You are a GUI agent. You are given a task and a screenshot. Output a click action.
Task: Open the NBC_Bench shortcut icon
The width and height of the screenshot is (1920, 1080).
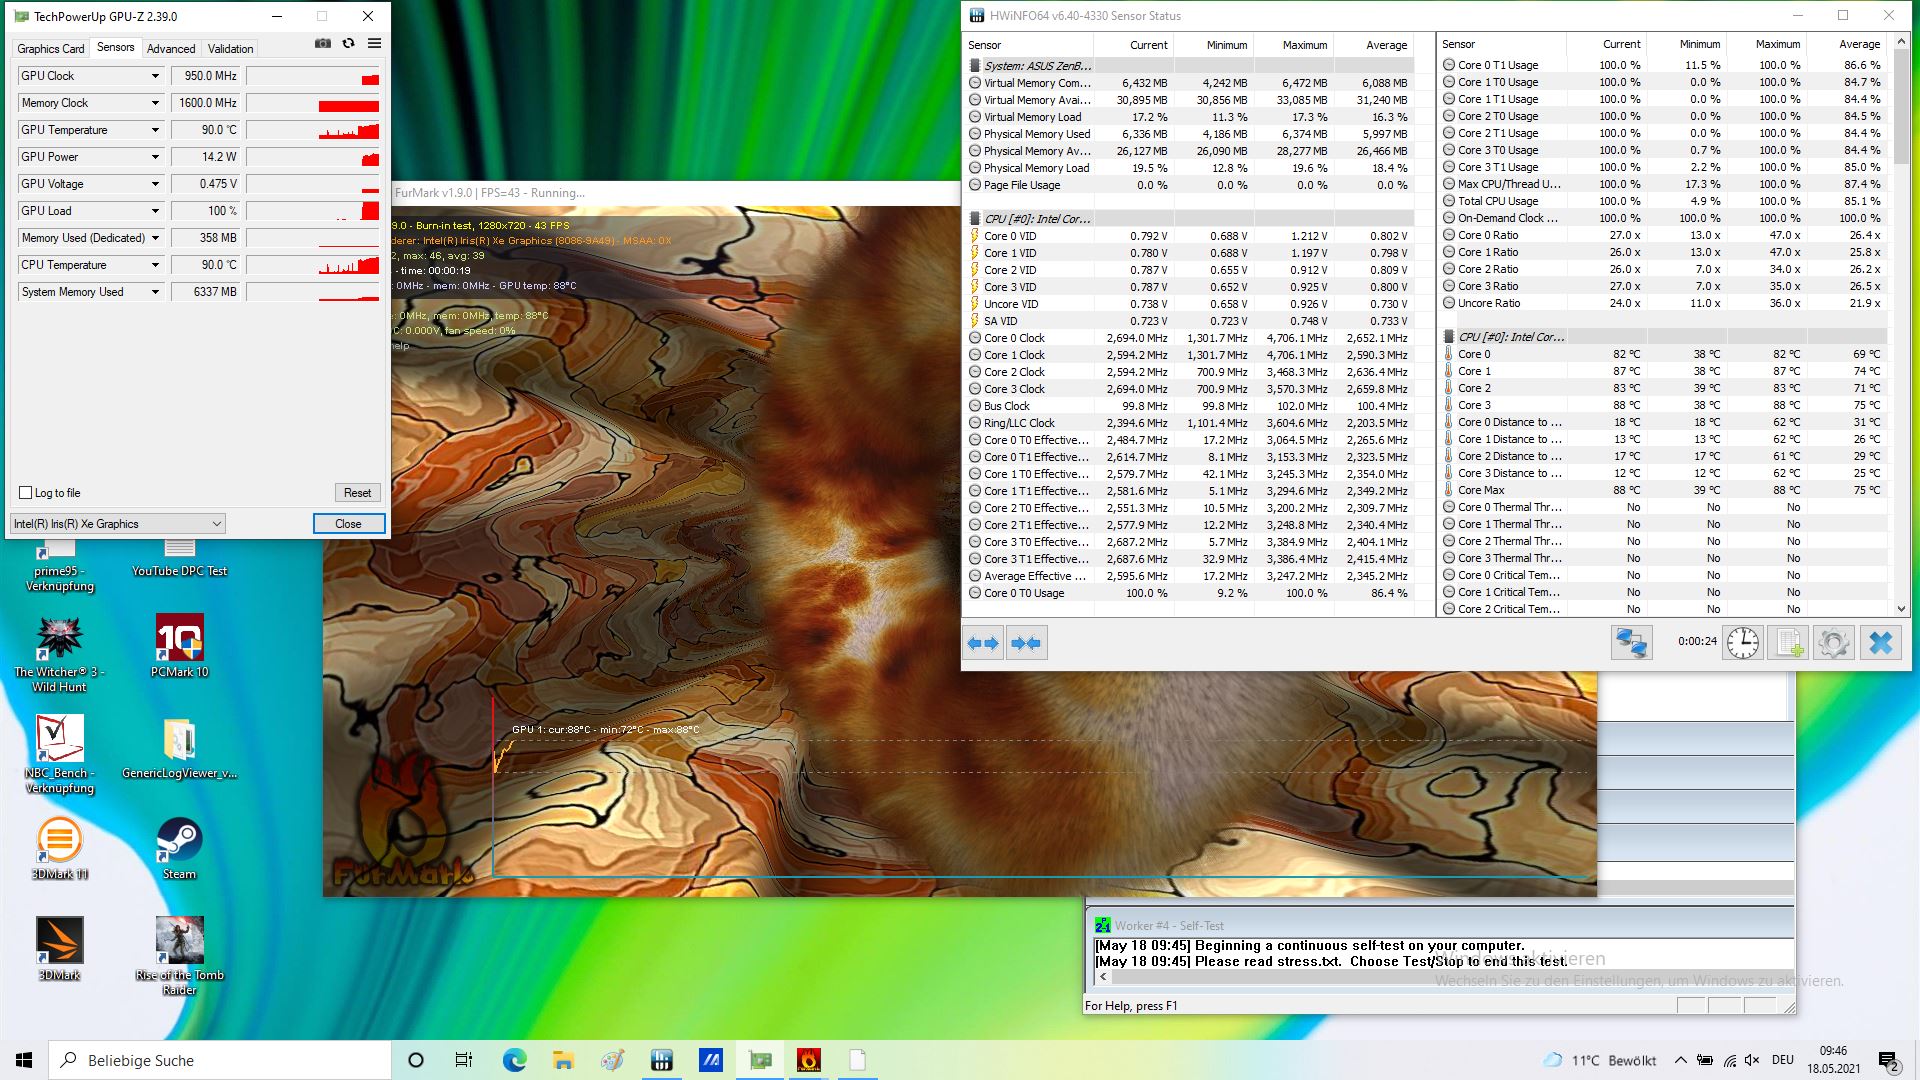(x=59, y=755)
